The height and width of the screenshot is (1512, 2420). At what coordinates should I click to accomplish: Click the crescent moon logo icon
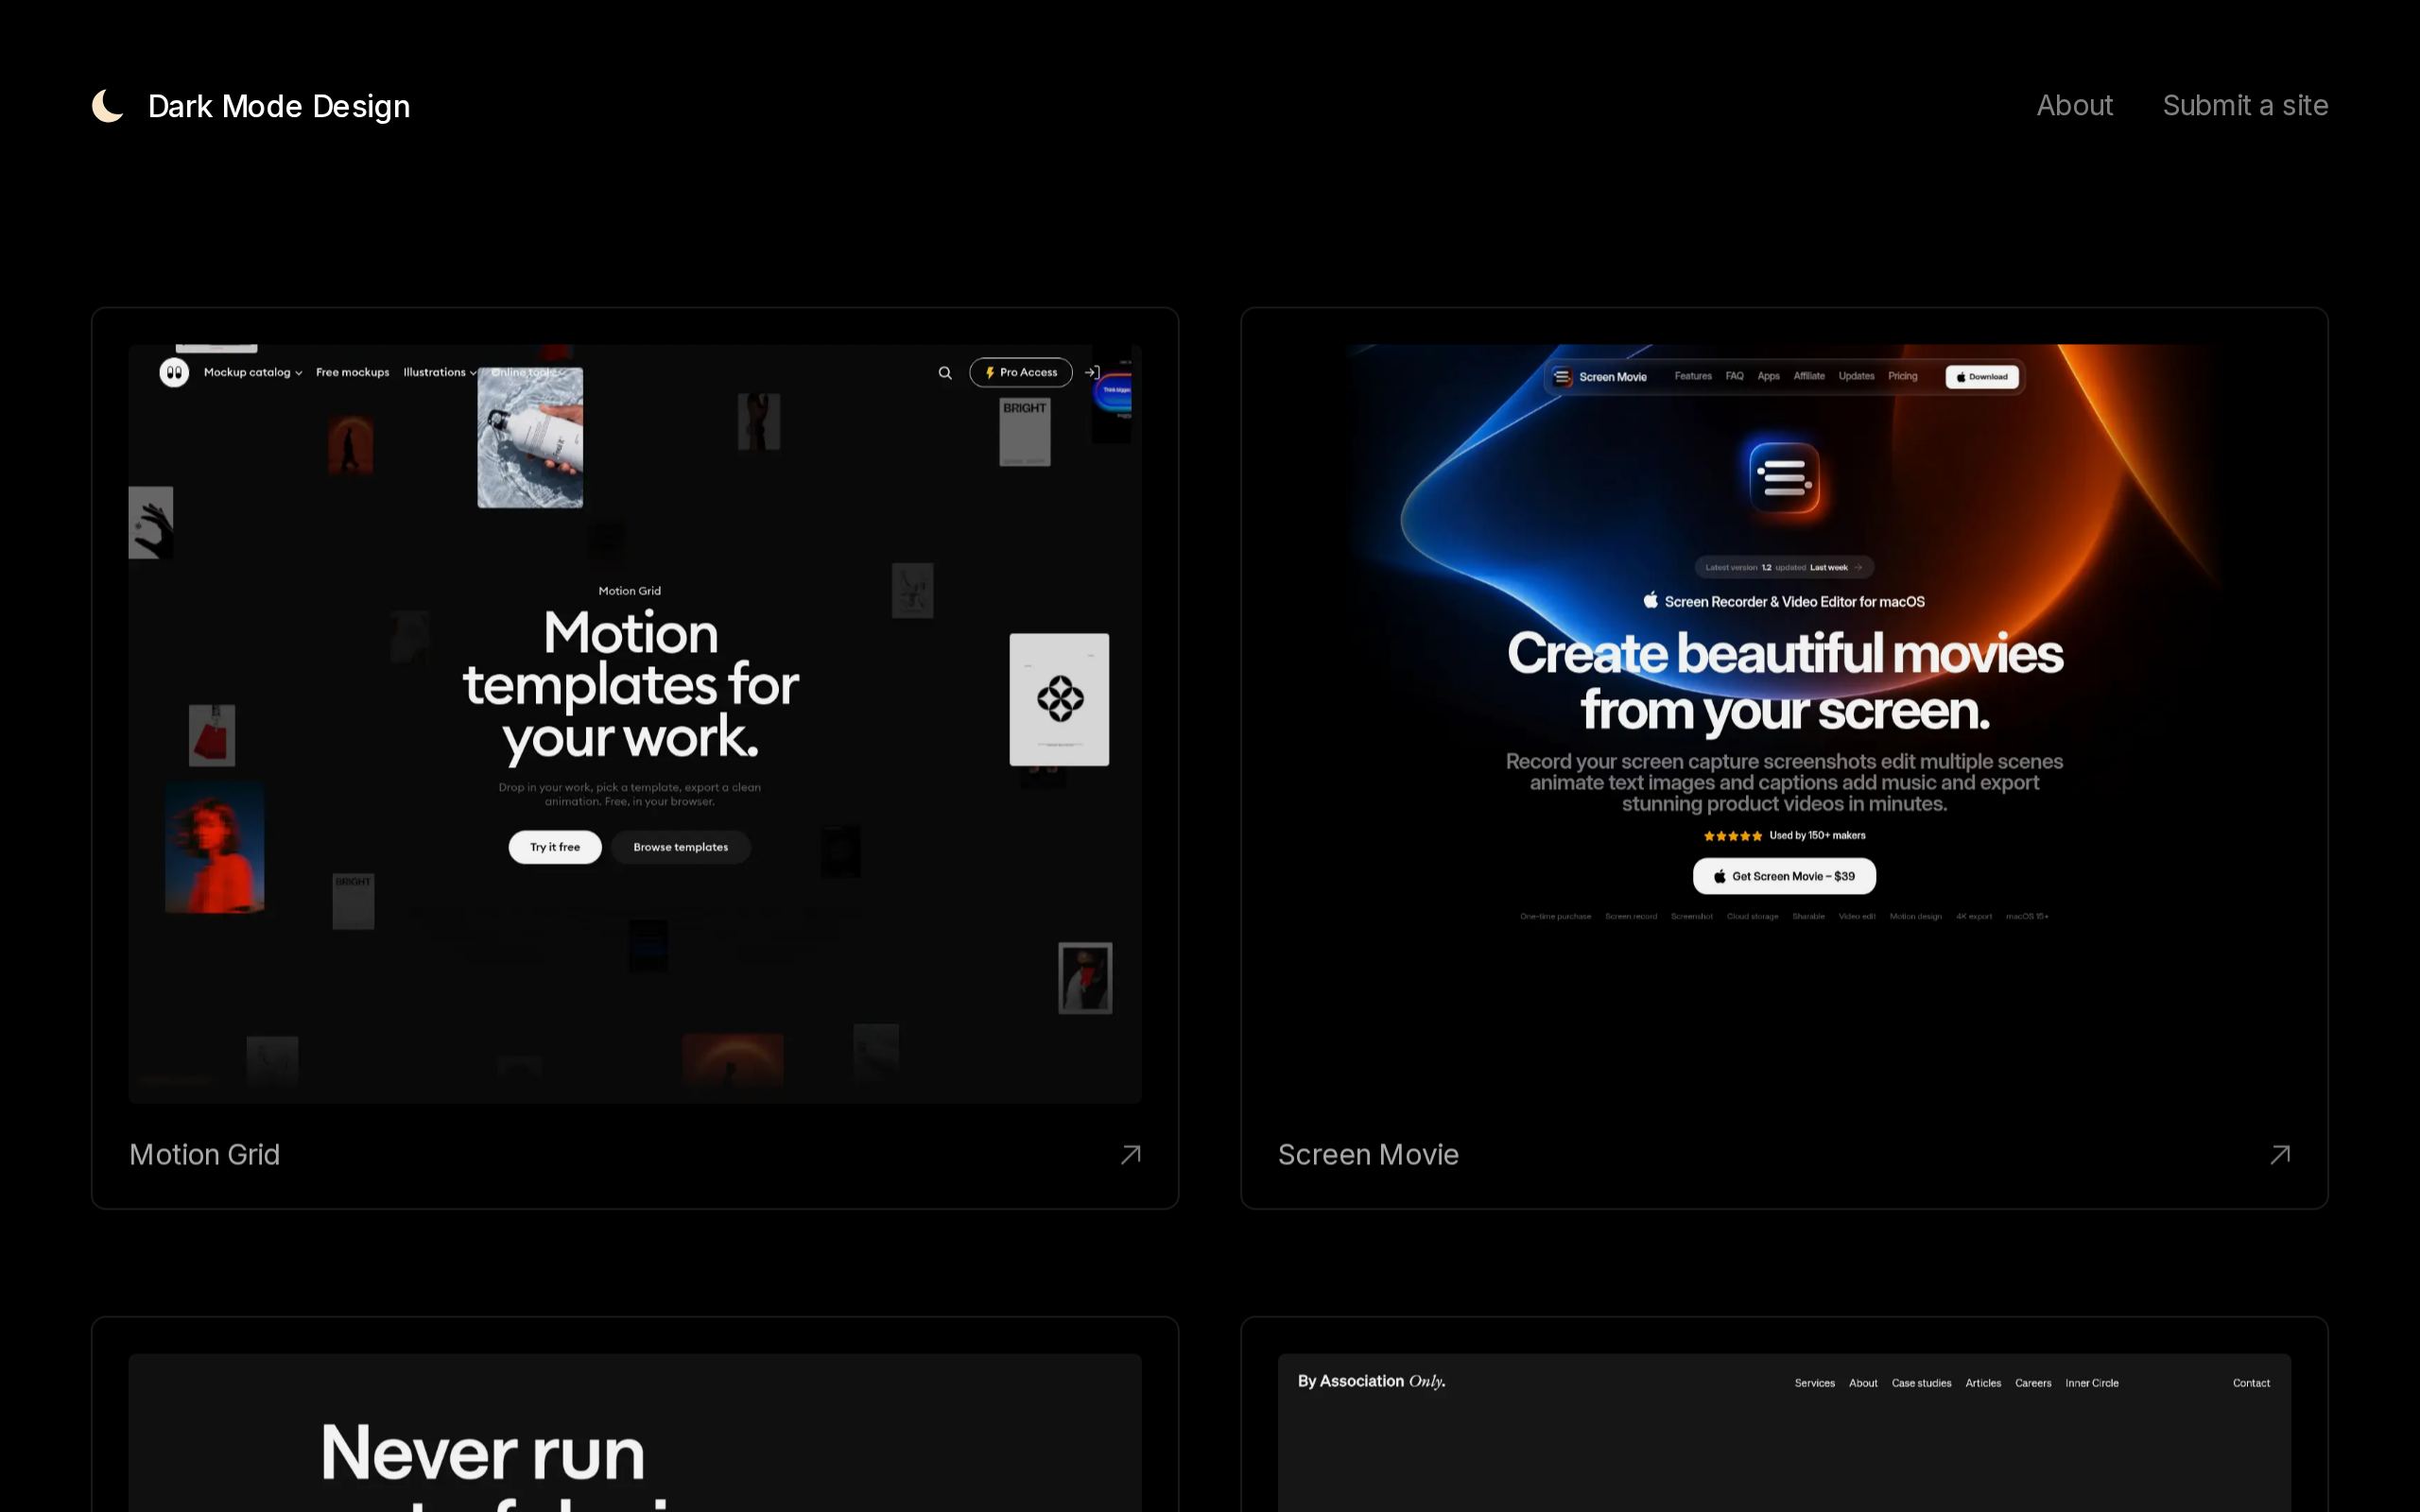(108, 105)
